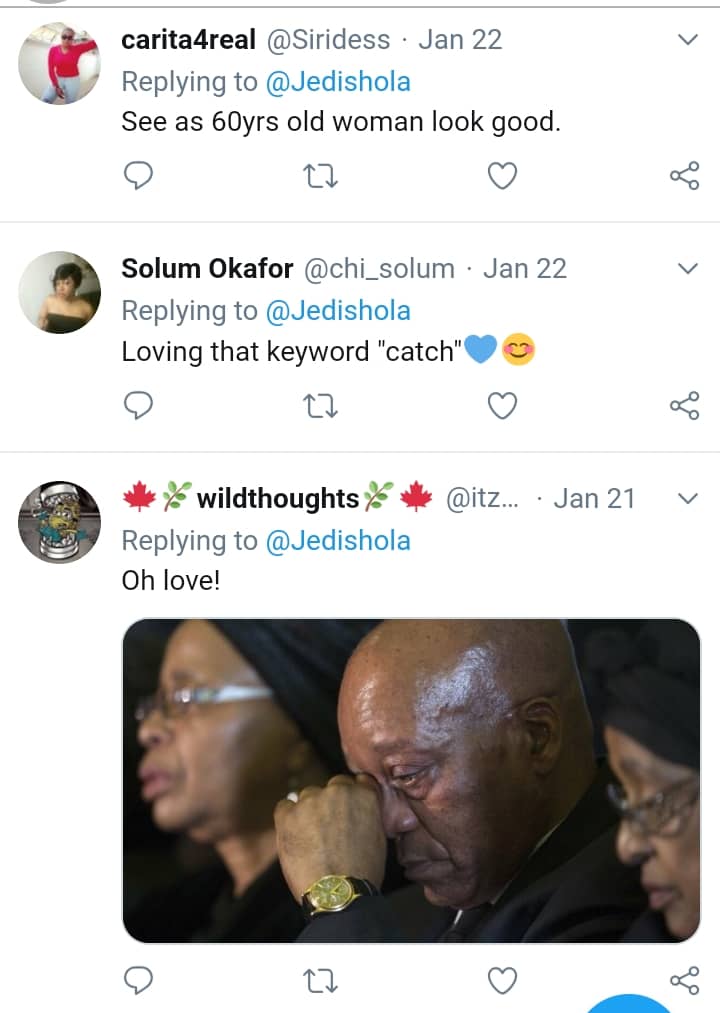Open Solum Okafor's profile avatar
The image size is (720, 1013).
59,291
